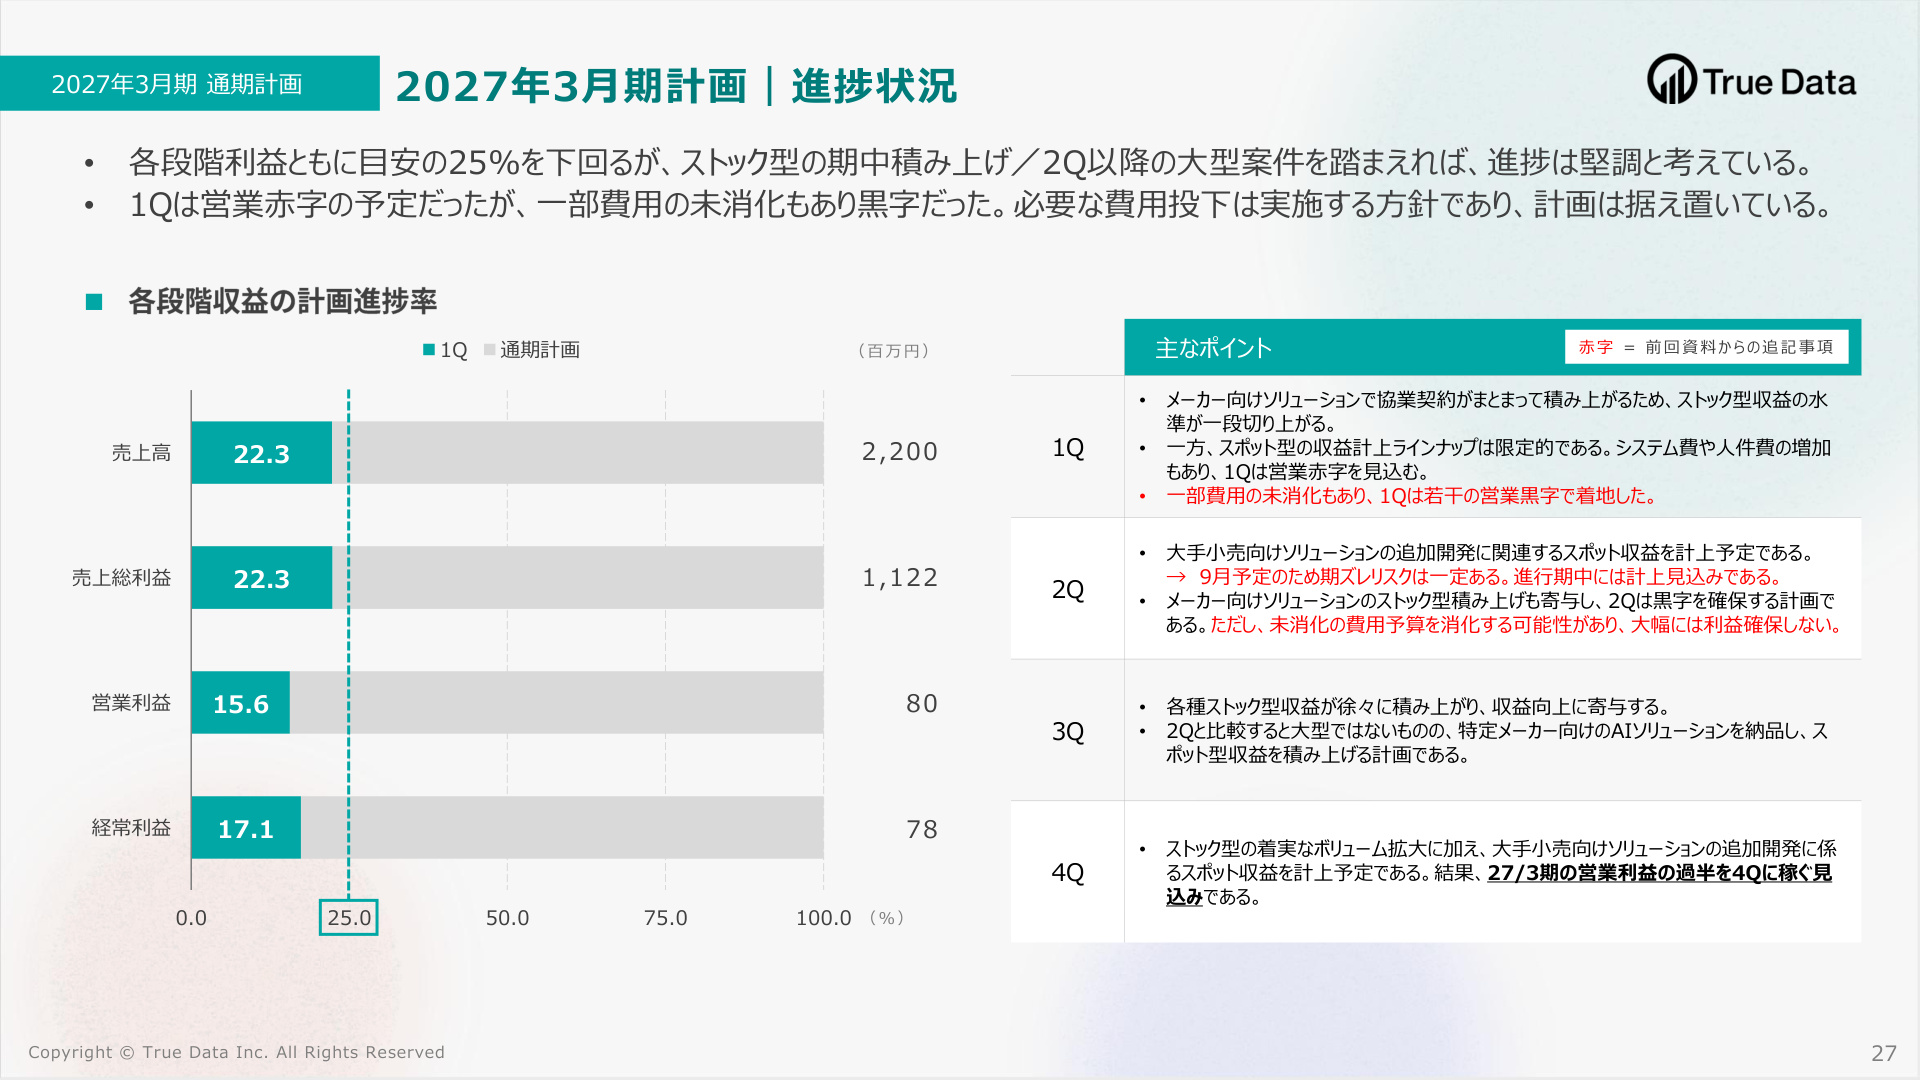
Task: Click the （百万円） unit label
Action: [x=894, y=351]
